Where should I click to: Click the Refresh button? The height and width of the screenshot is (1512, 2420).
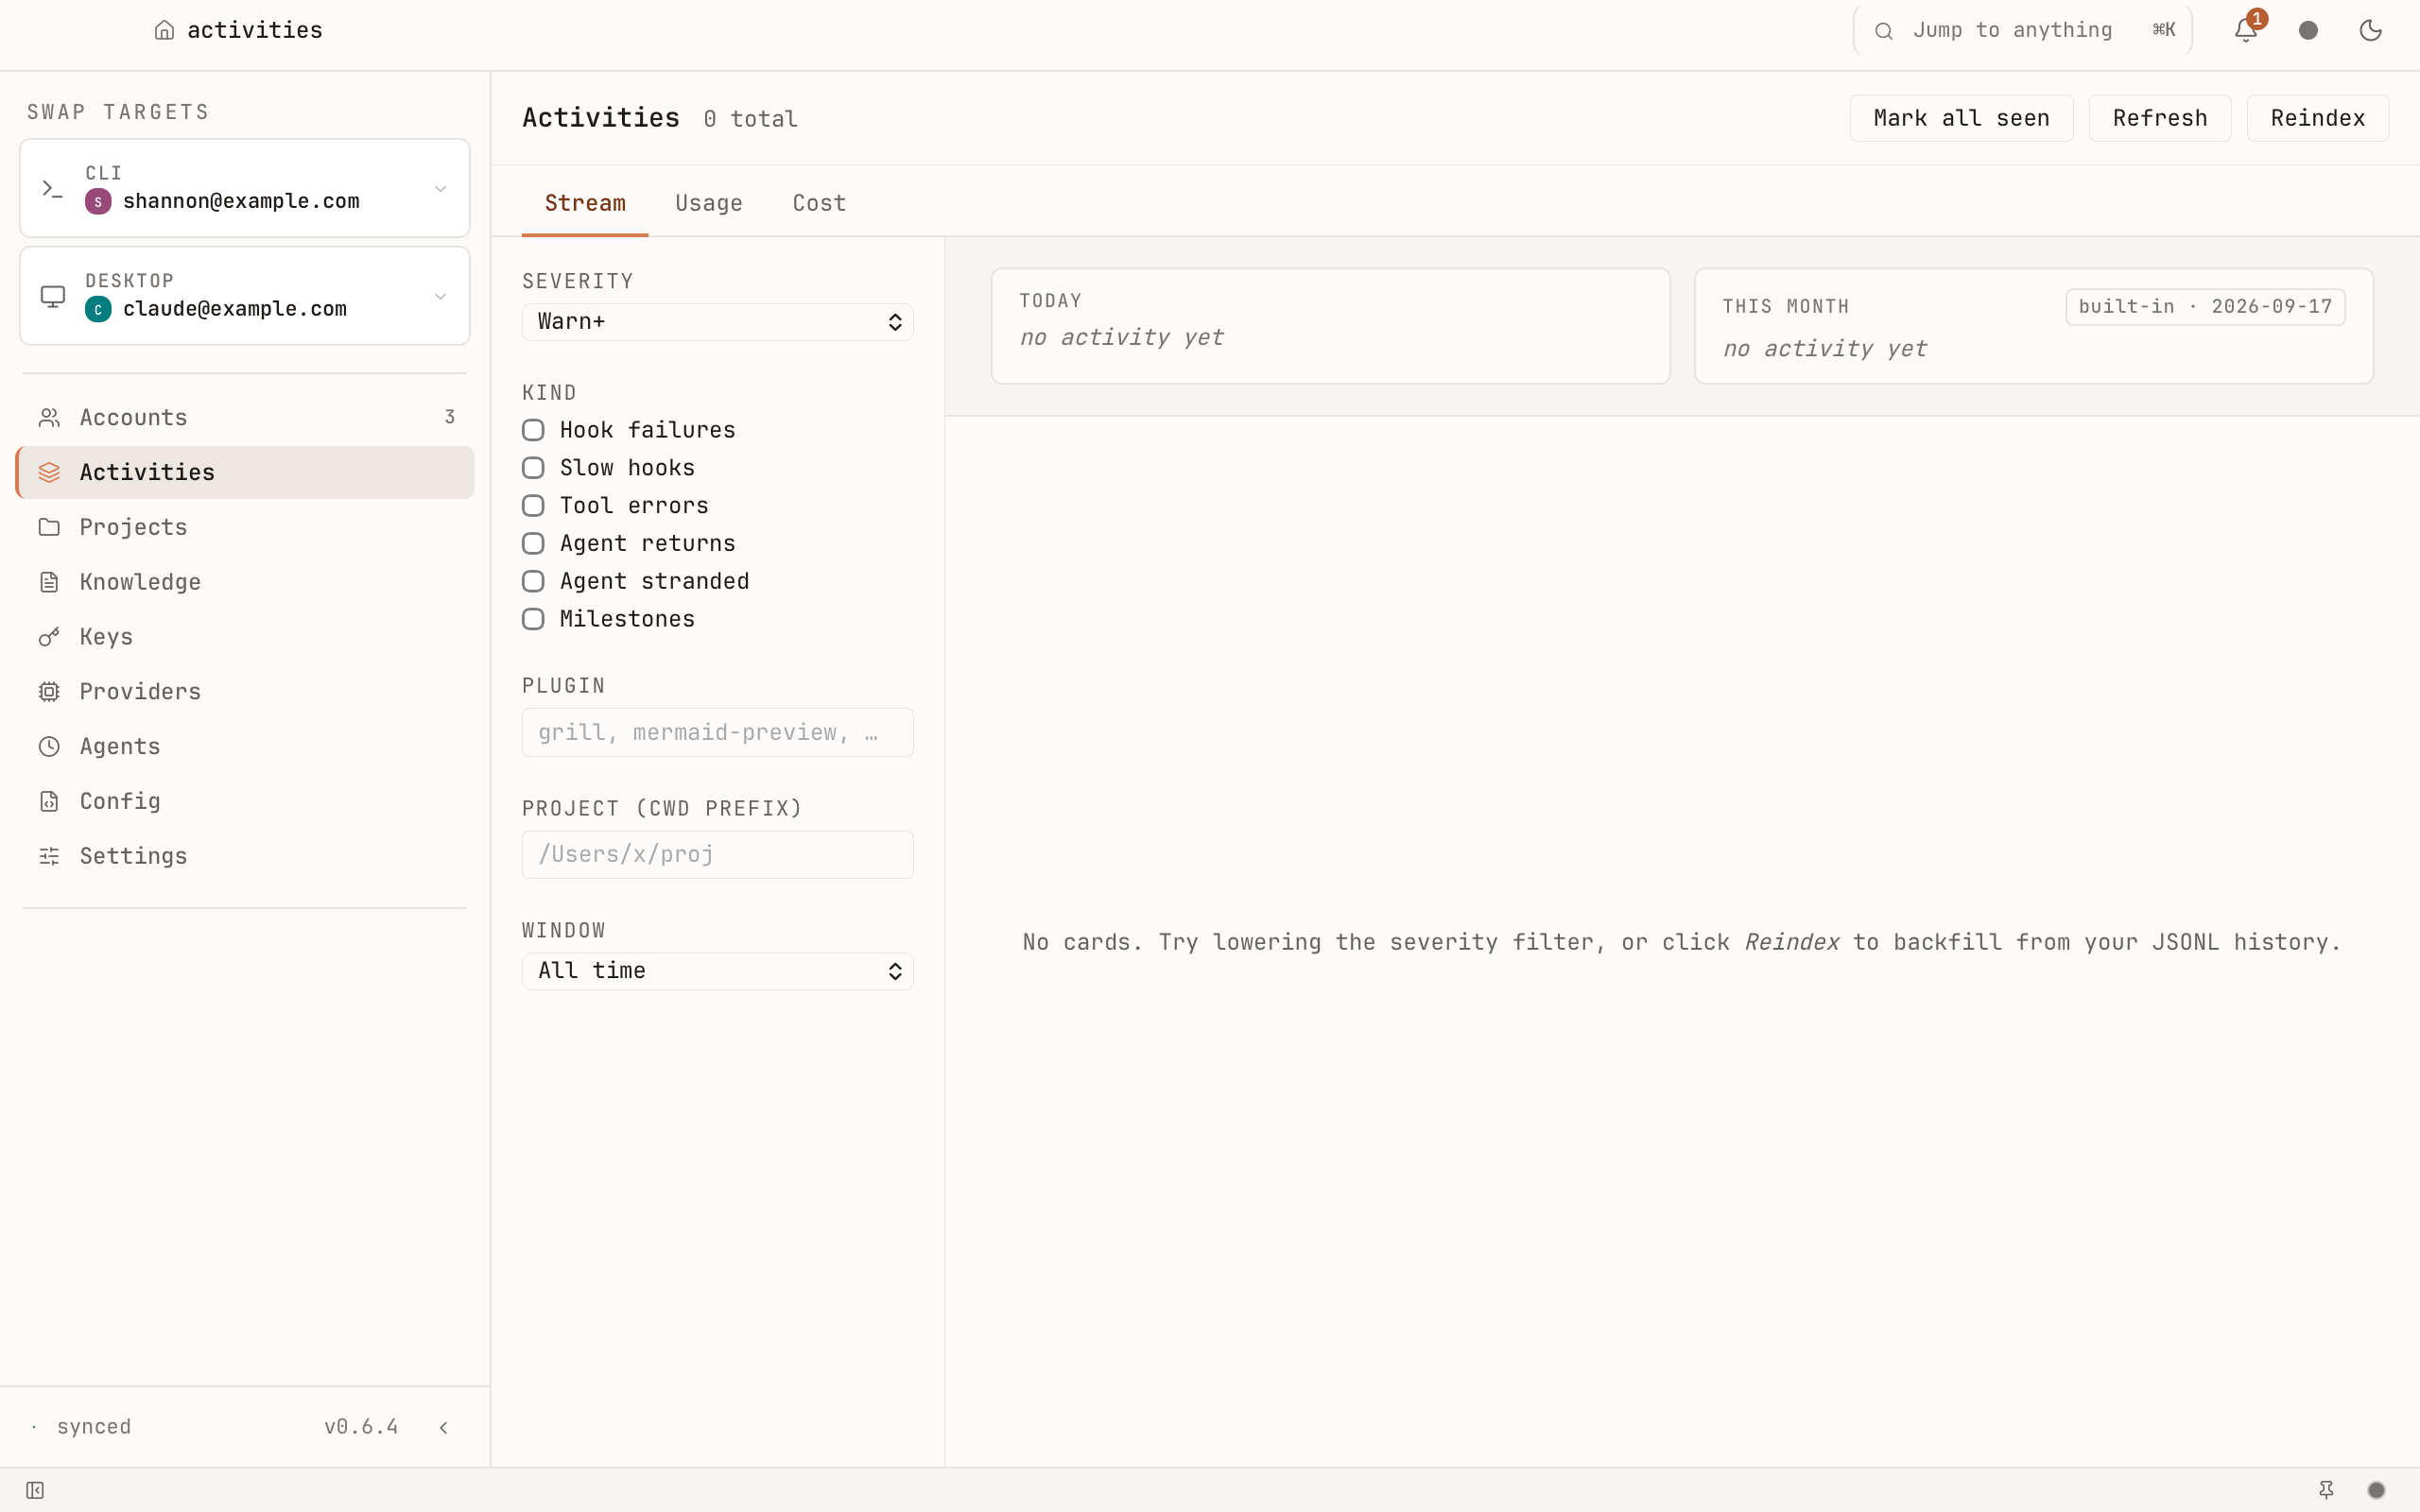(x=2160, y=118)
